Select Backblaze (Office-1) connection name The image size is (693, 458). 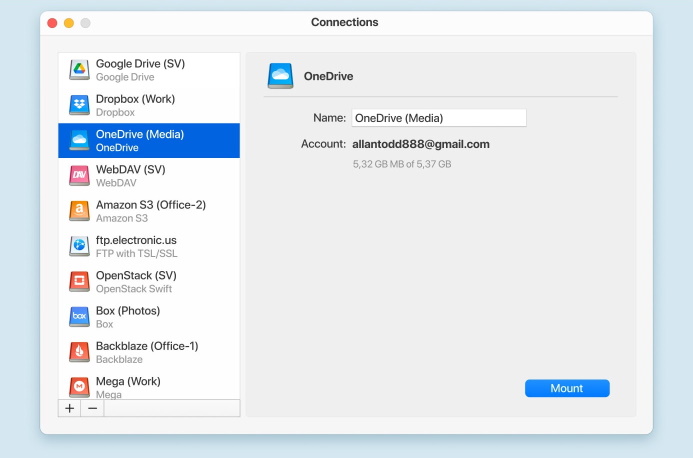tap(147, 346)
